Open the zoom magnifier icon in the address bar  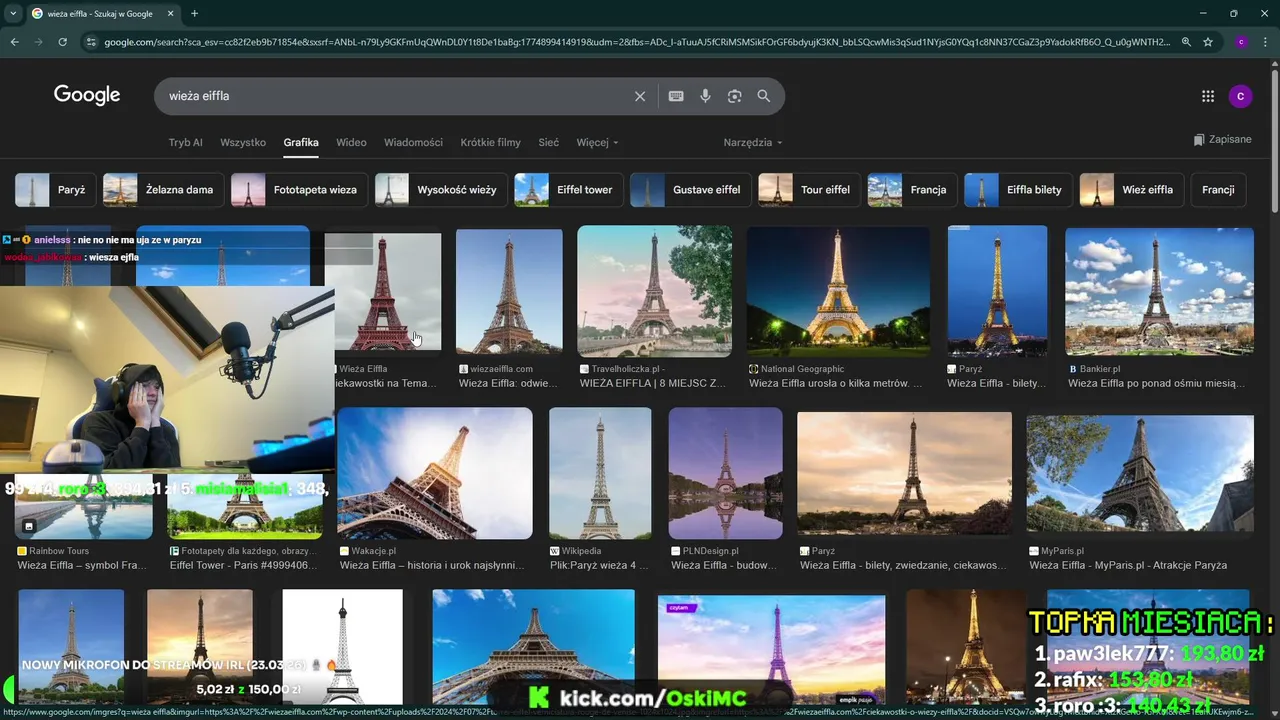pyautogui.click(x=1186, y=42)
